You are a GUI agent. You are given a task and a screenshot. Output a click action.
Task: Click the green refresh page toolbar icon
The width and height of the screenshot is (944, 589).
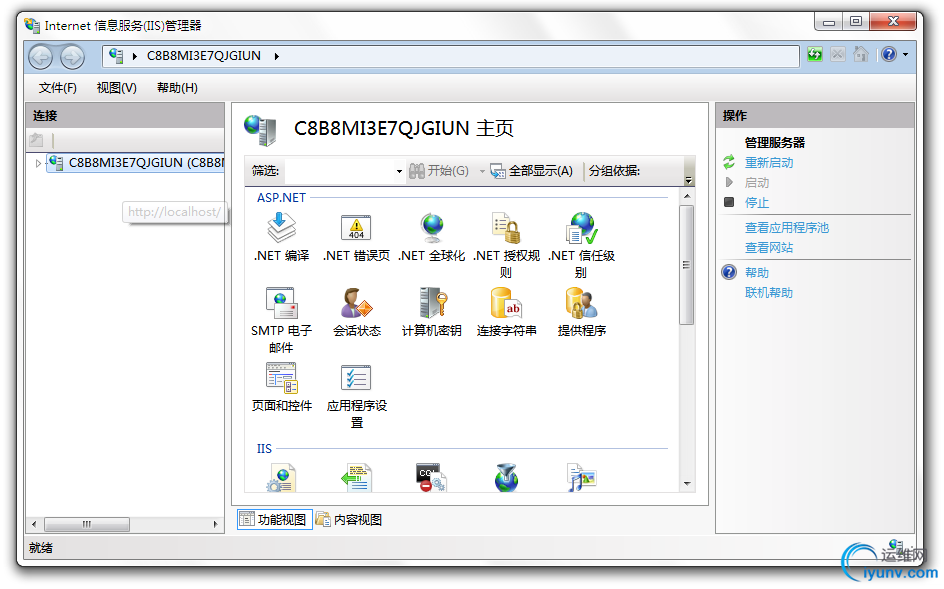click(815, 55)
